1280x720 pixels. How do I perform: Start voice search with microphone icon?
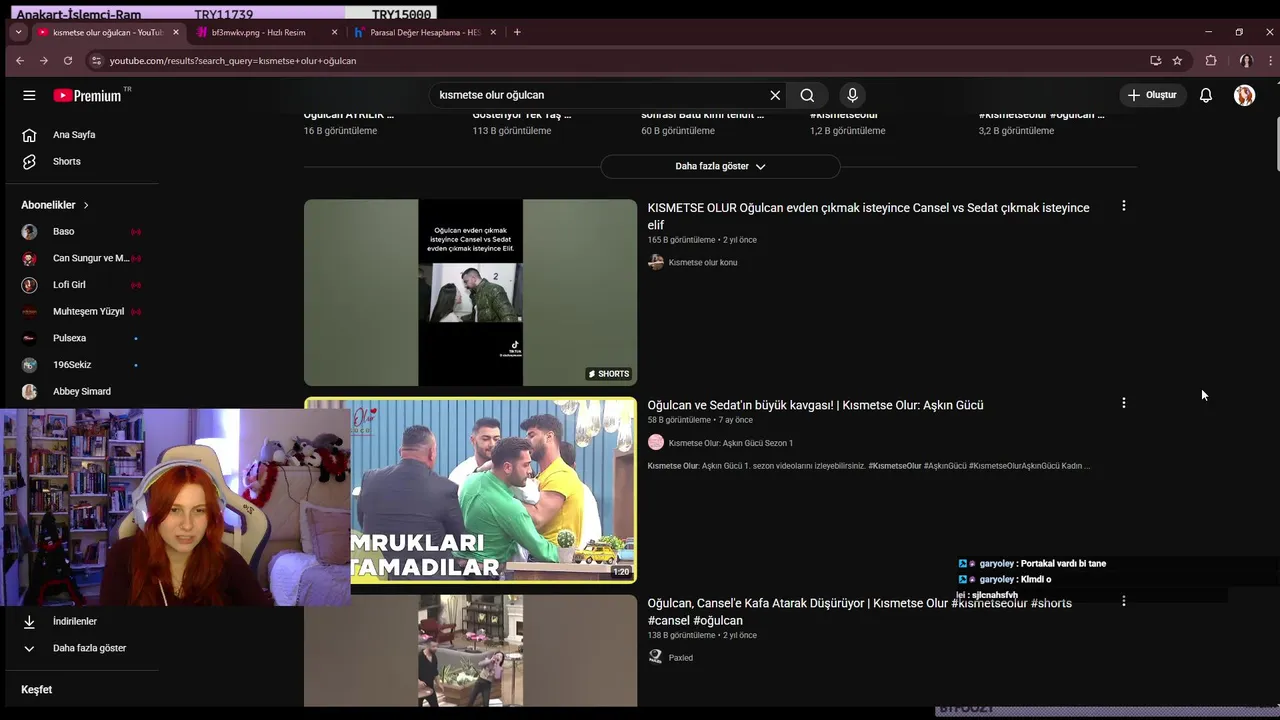pyautogui.click(x=852, y=95)
